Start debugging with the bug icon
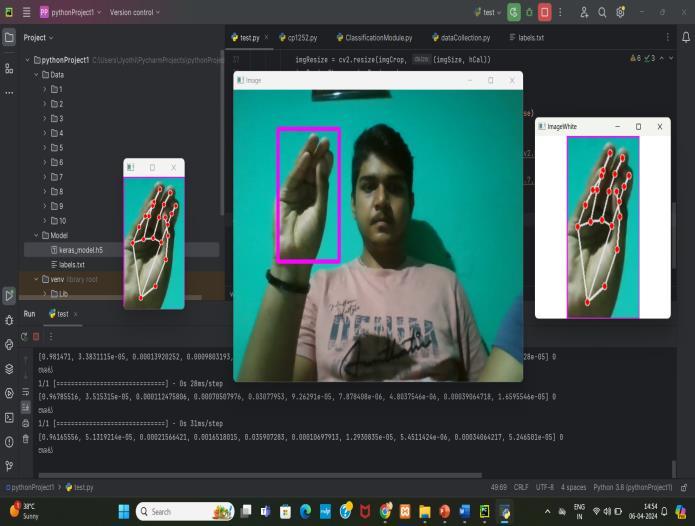 [529, 12]
